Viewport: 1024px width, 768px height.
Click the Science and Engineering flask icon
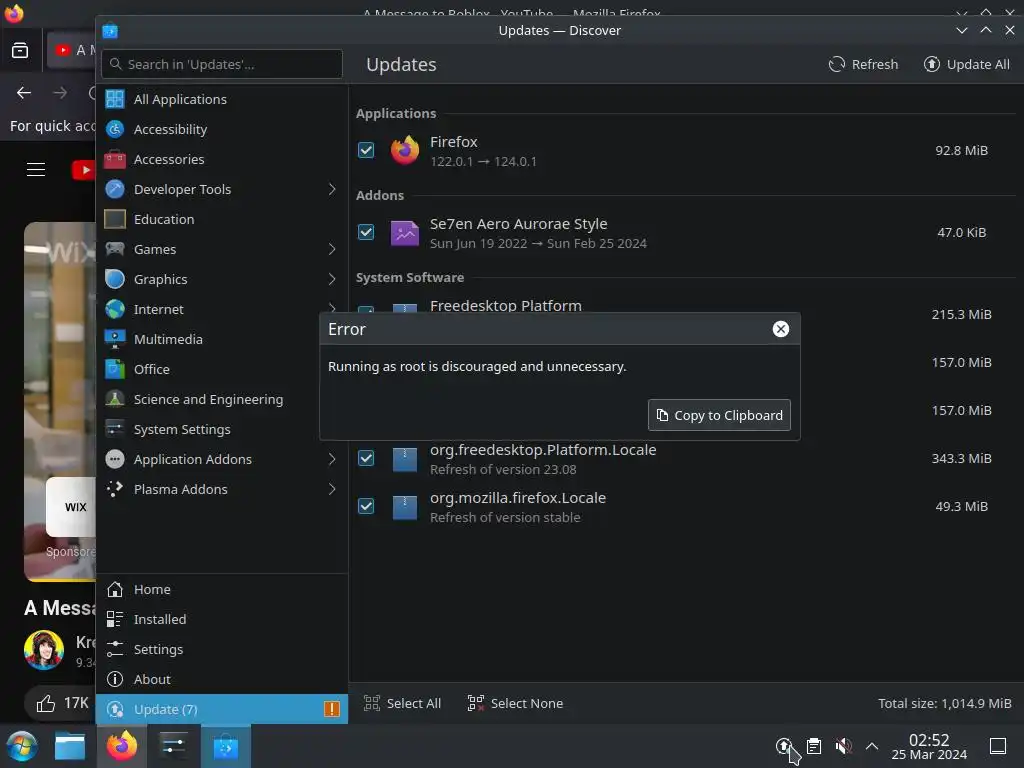point(115,399)
